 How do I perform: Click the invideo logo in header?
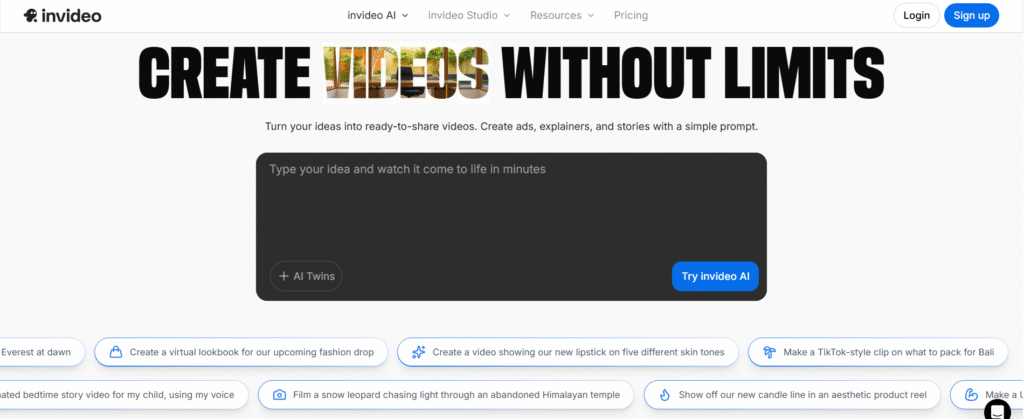pos(63,15)
